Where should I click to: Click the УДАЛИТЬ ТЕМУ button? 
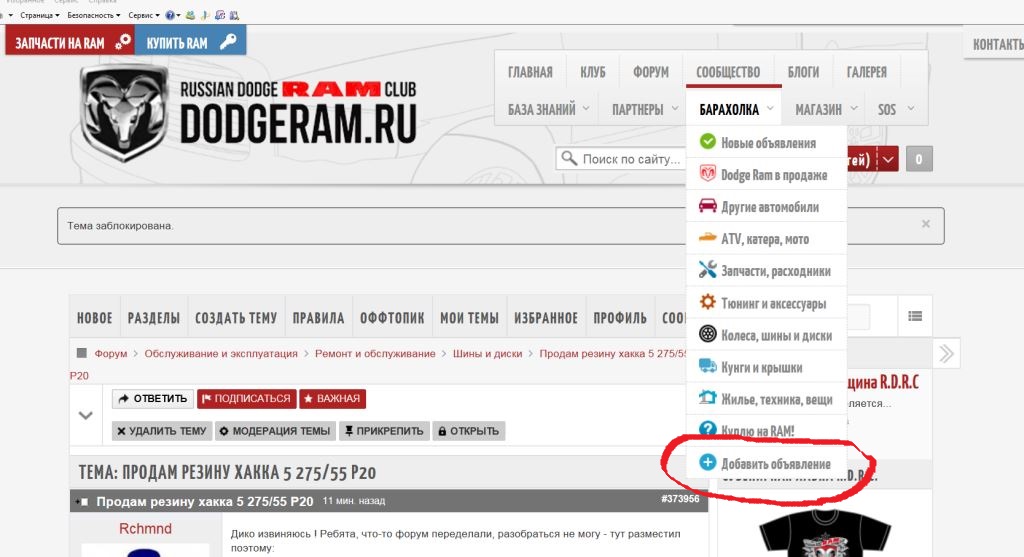pyautogui.click(x=162, y=431)
